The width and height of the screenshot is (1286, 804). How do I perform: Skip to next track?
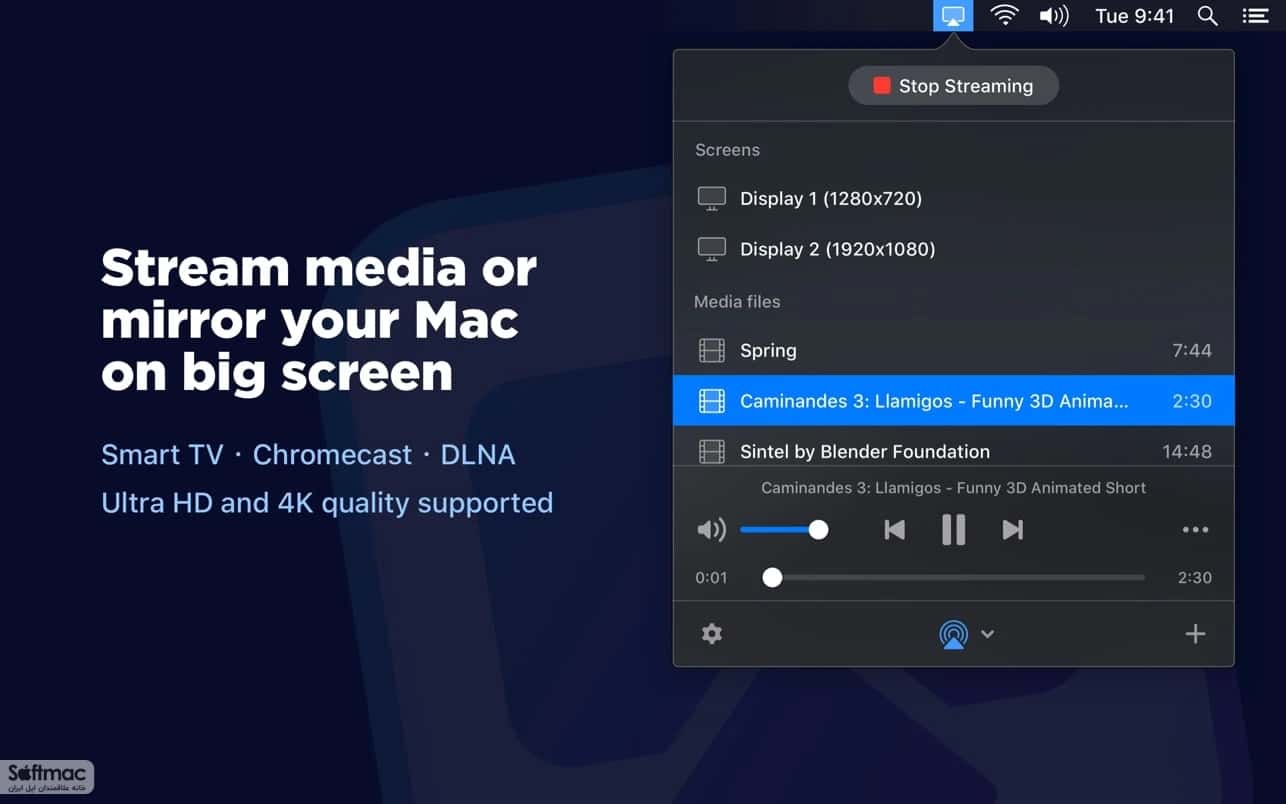click(1013, 530)
